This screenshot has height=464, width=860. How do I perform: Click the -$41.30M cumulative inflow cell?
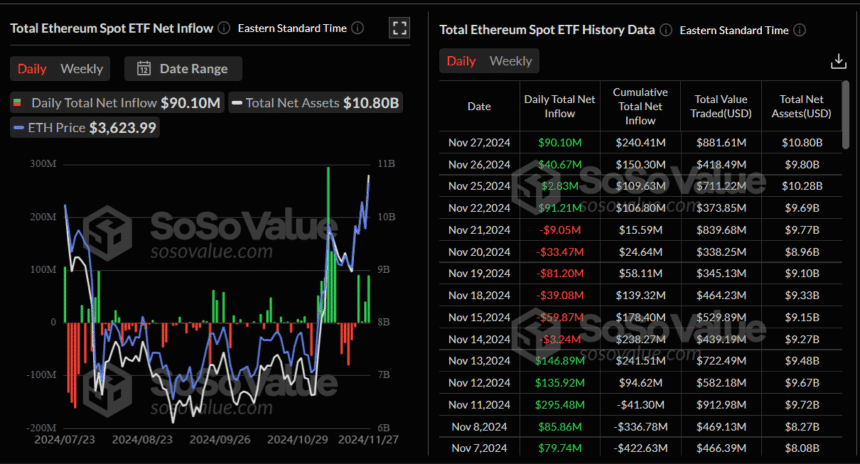pyautogui.click(x=640, y=405)
